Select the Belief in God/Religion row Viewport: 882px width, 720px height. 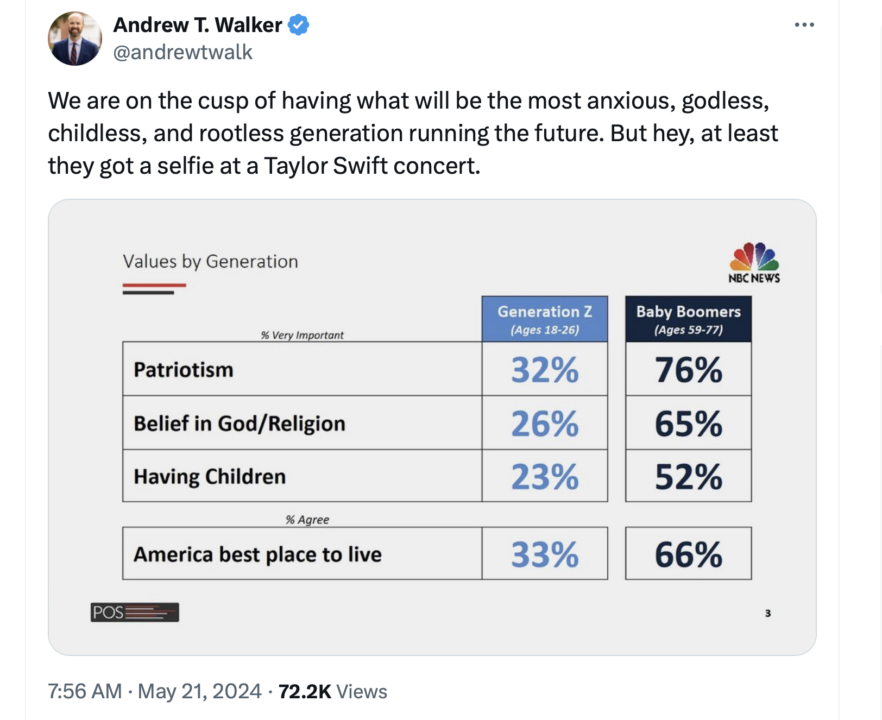pyautogui.click(x=240, y=423)
